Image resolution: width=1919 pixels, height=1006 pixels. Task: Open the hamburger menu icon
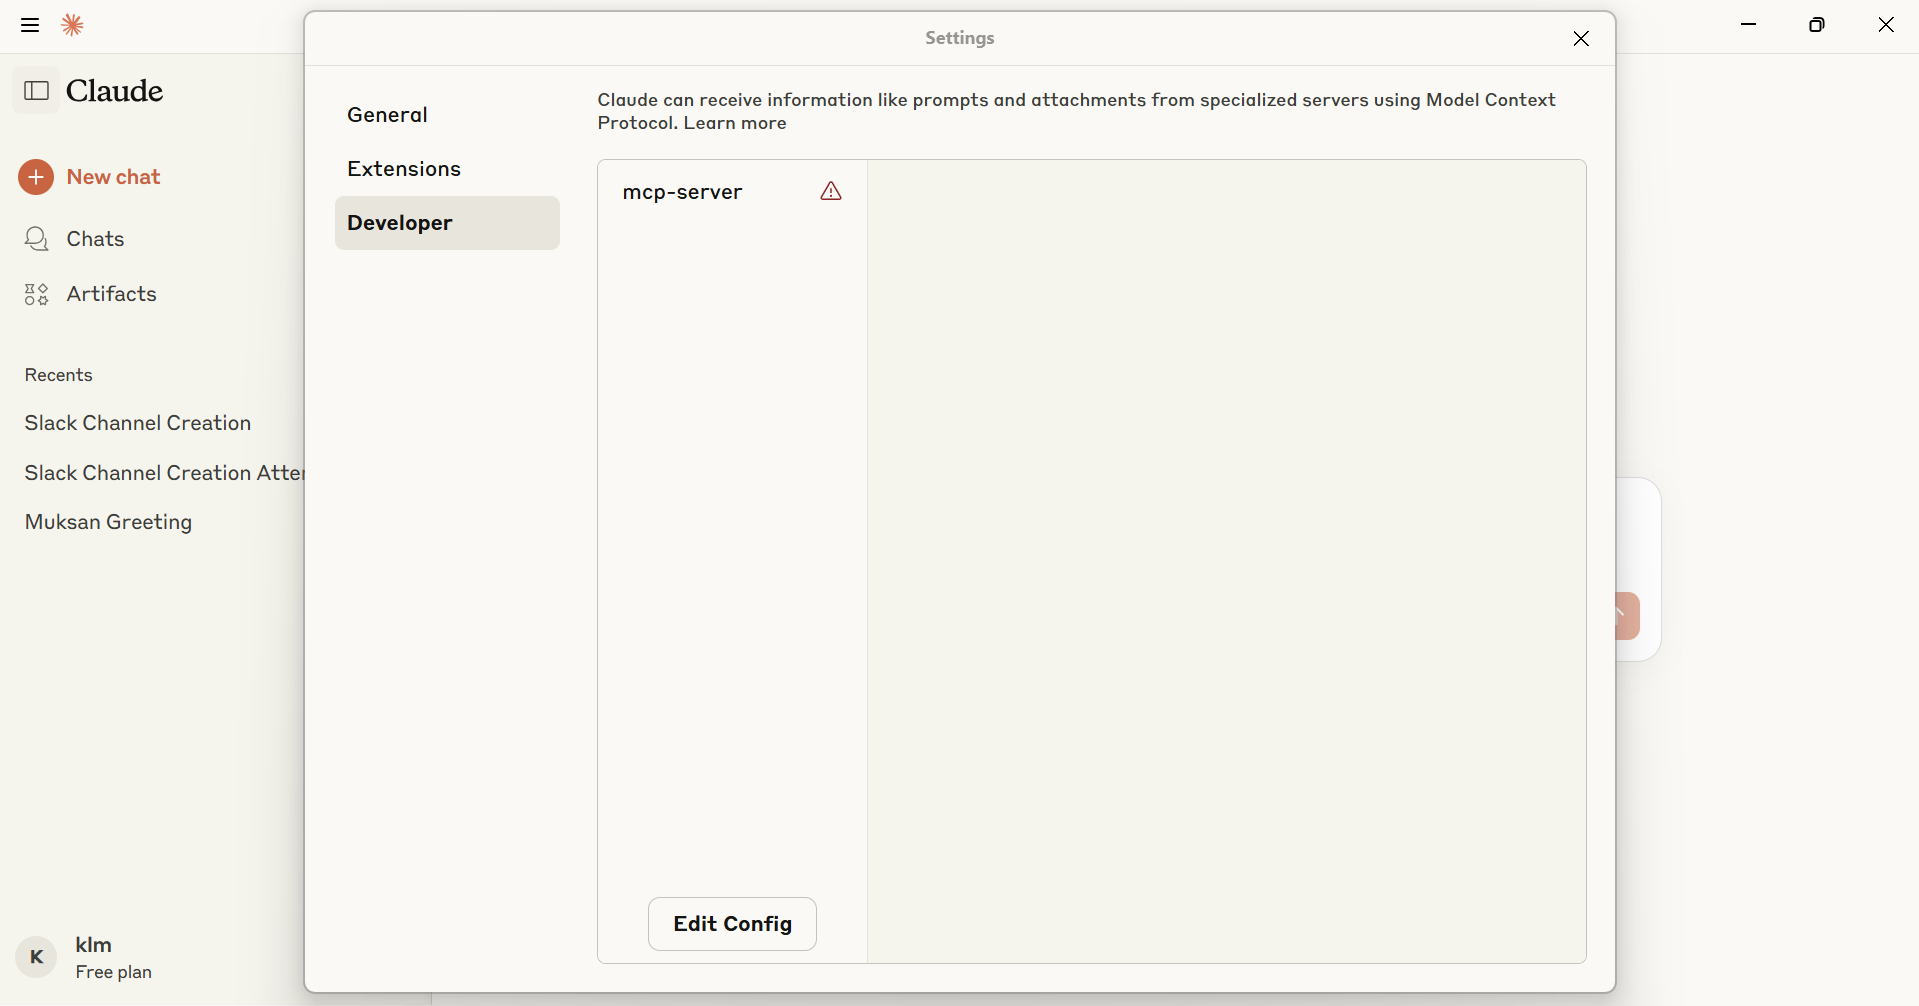pos(30,25)
